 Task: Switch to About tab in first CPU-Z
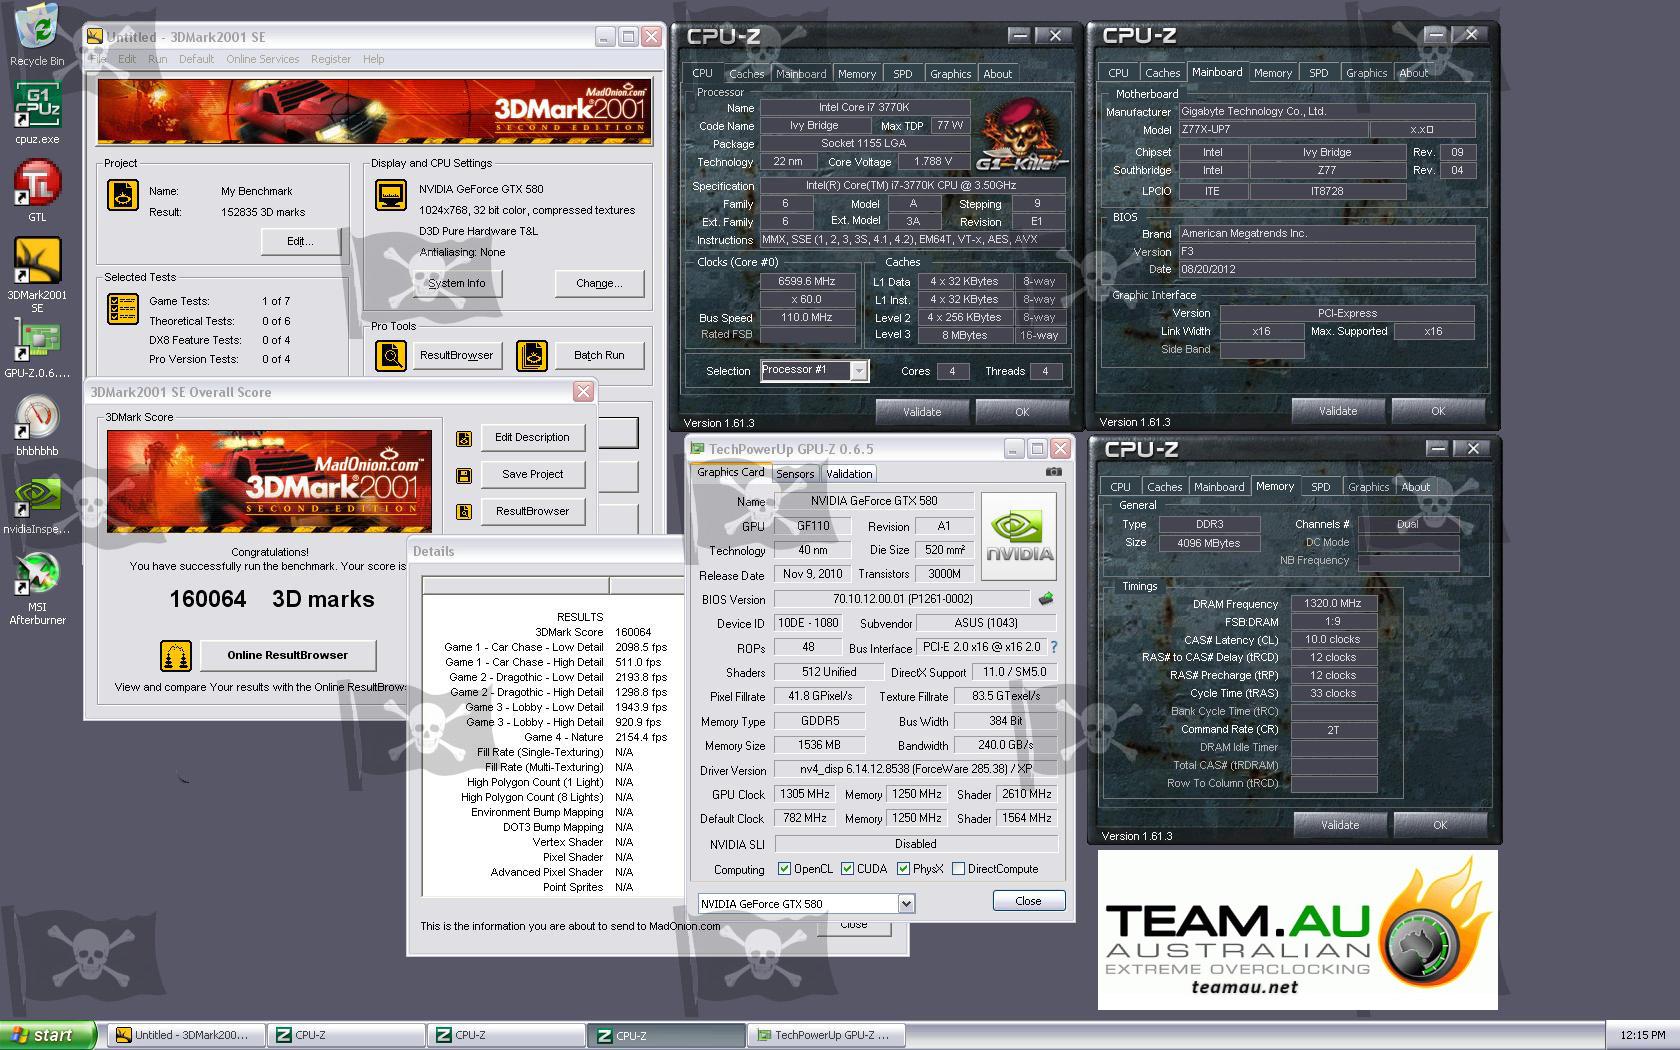pyautogui.click(x=998, y=74)
